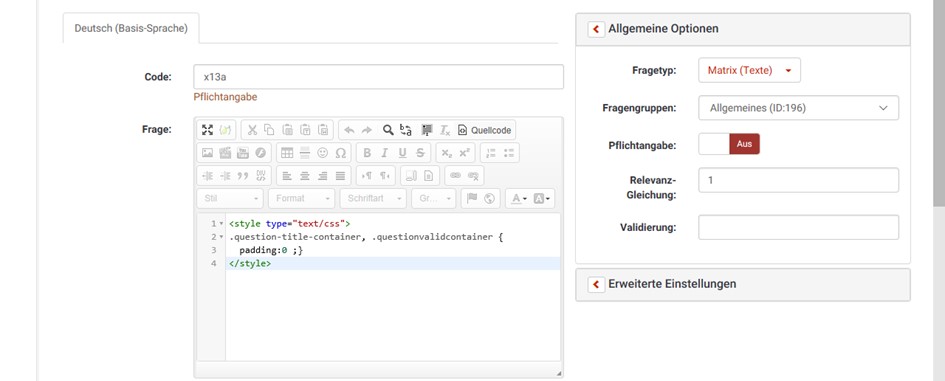The width and height of the screenshot is (945, 381).
Task: Click the Increase Indent icon
Action: click(225, 175)
